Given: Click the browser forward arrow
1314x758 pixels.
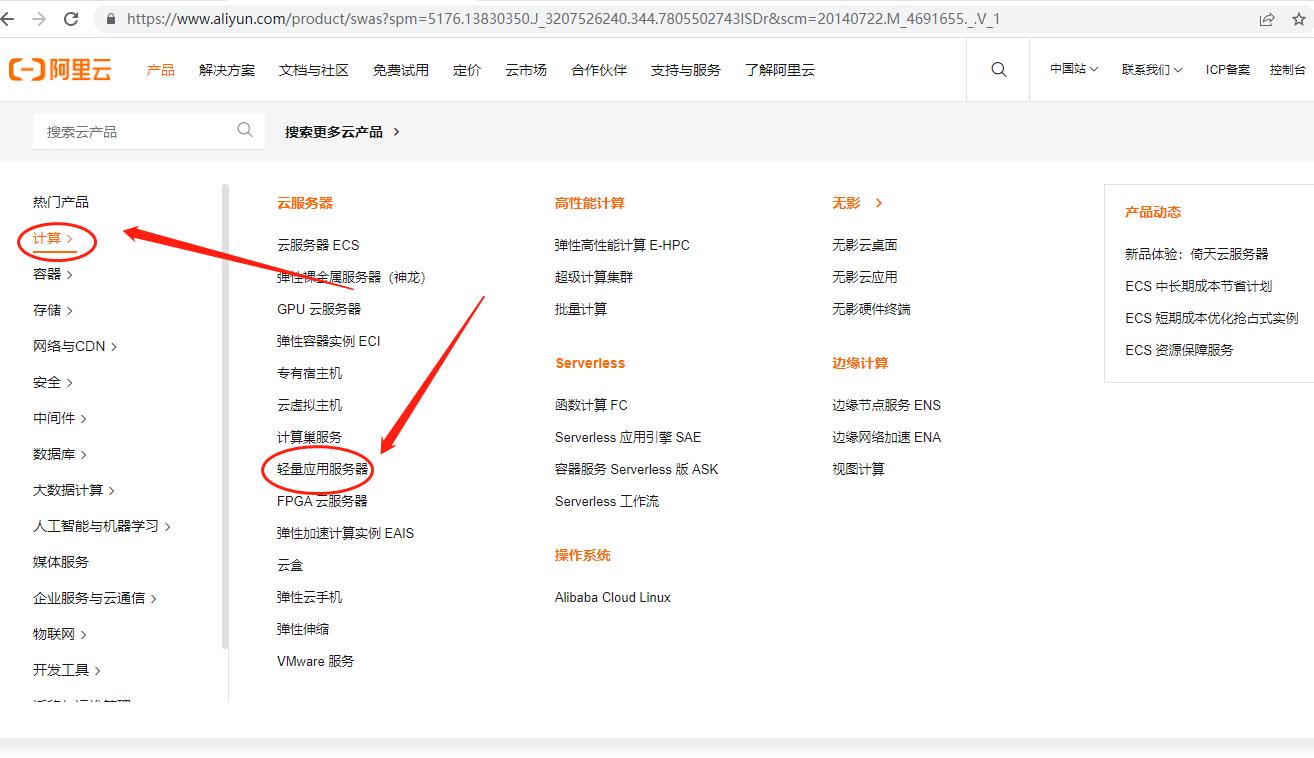Looking at the screenshot, I should pyautogui.click(x=40, y=17).
